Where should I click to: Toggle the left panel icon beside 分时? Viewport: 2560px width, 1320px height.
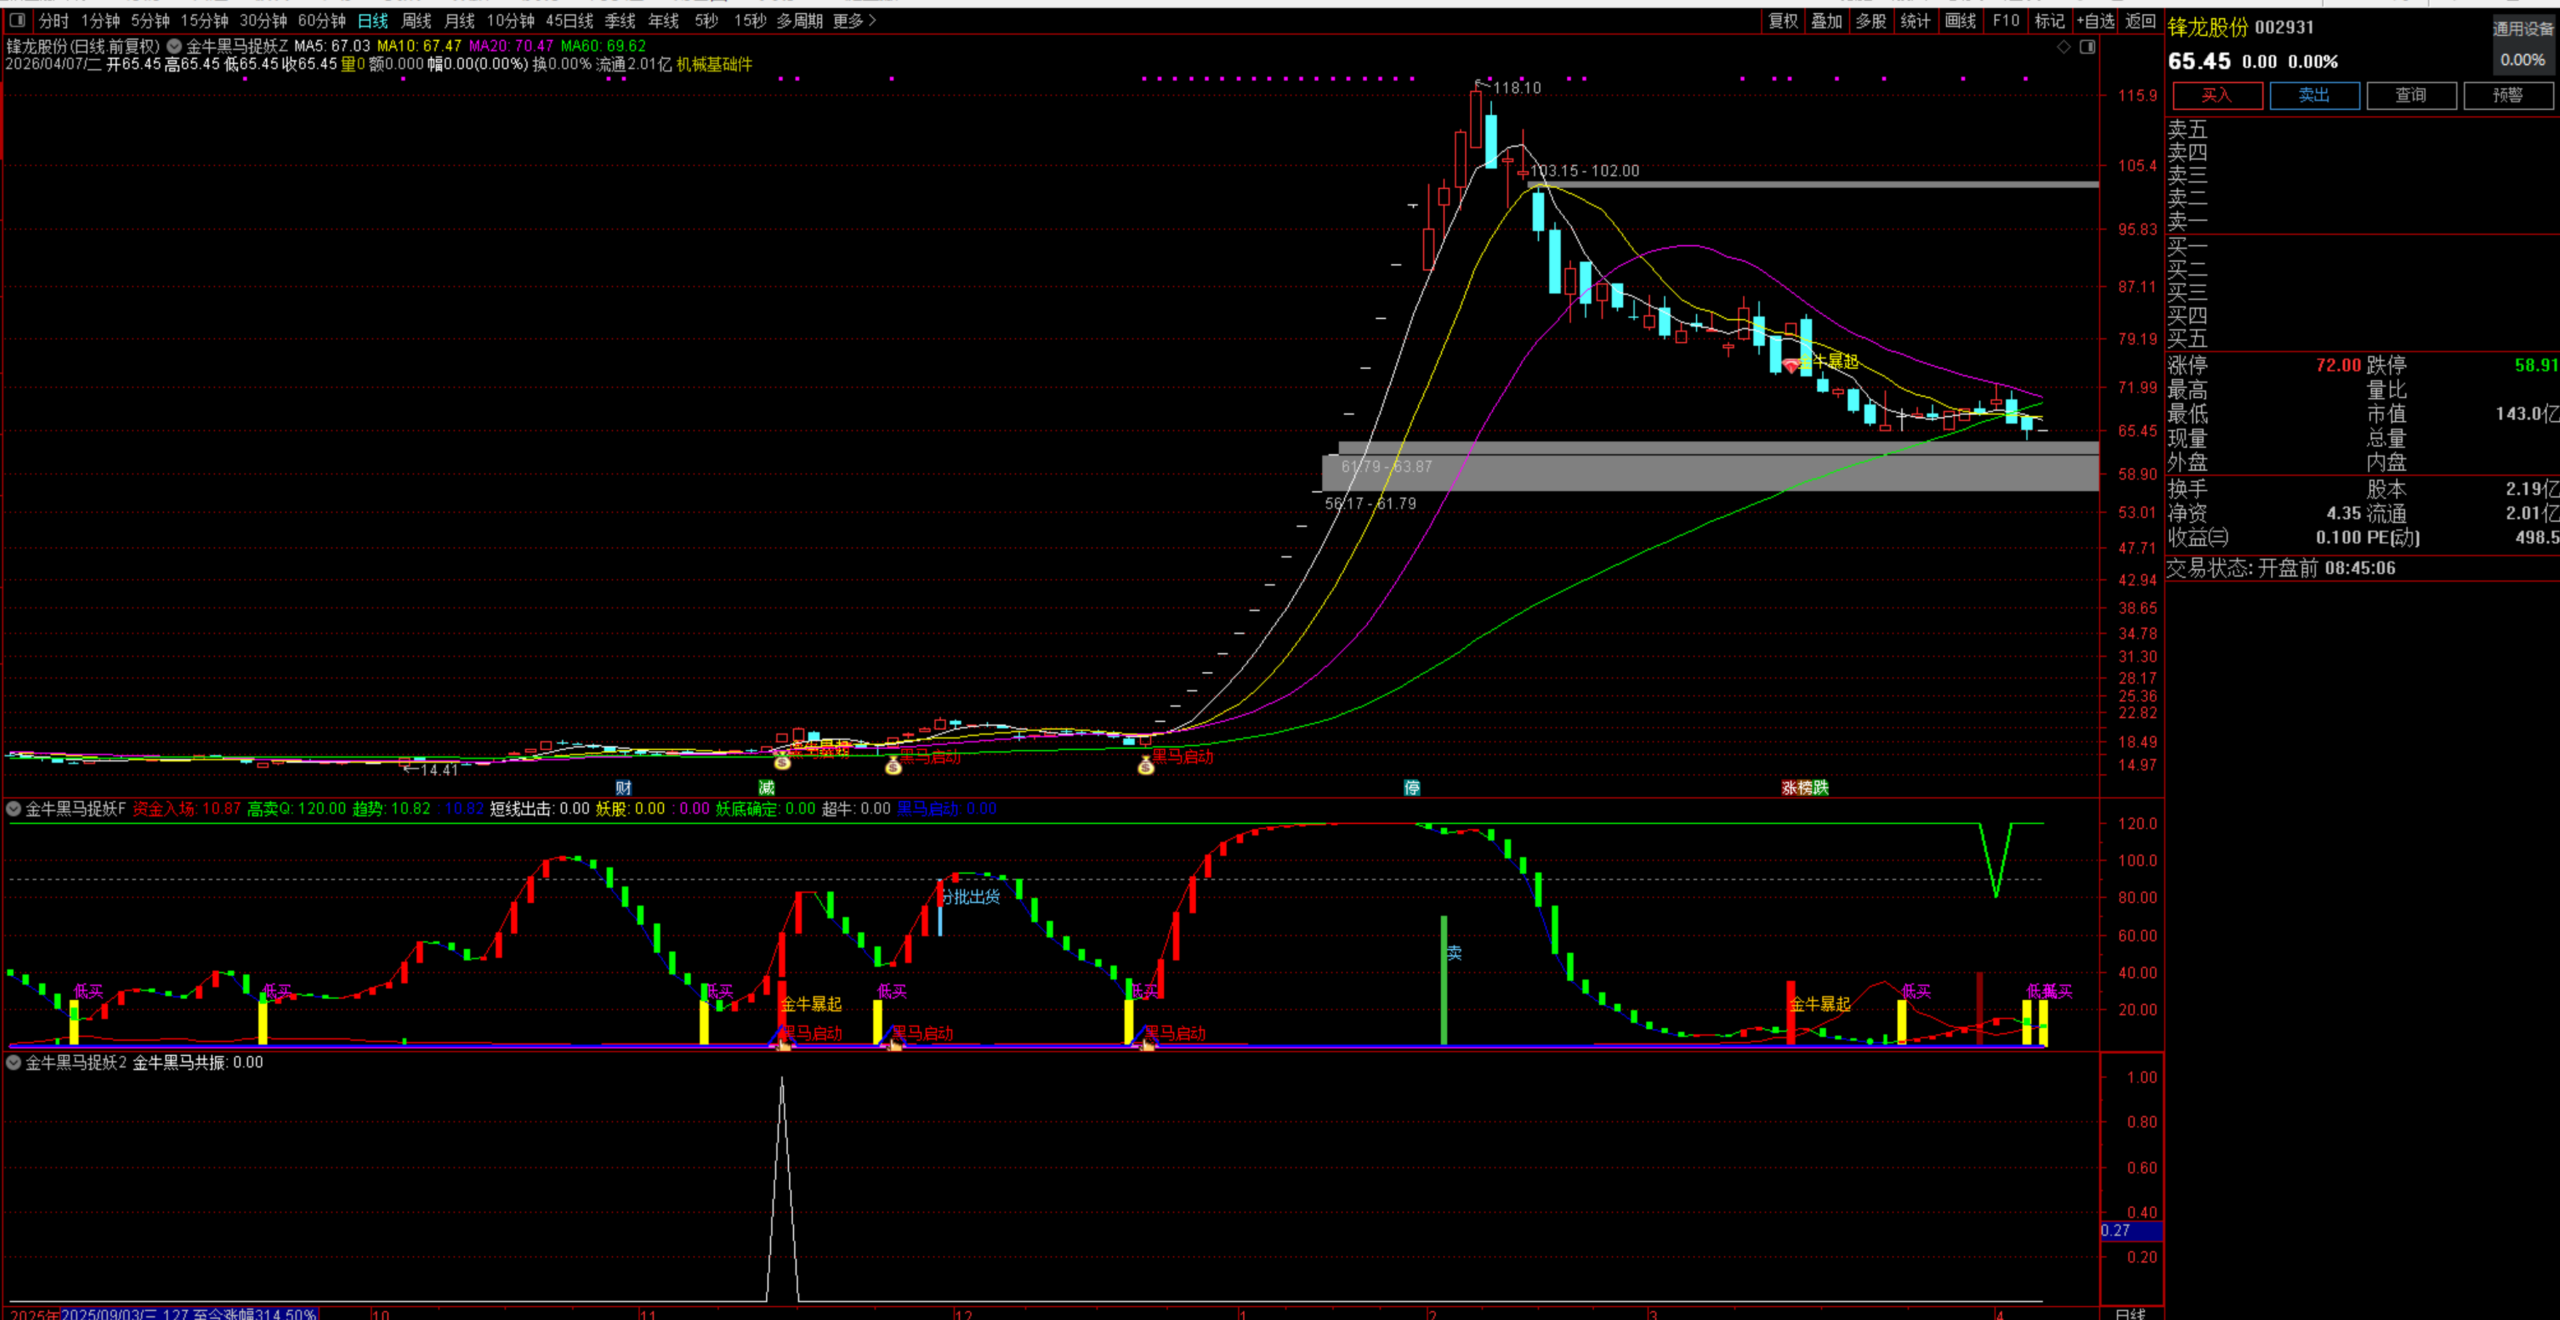pyautogui.click(x=17, y=20)
